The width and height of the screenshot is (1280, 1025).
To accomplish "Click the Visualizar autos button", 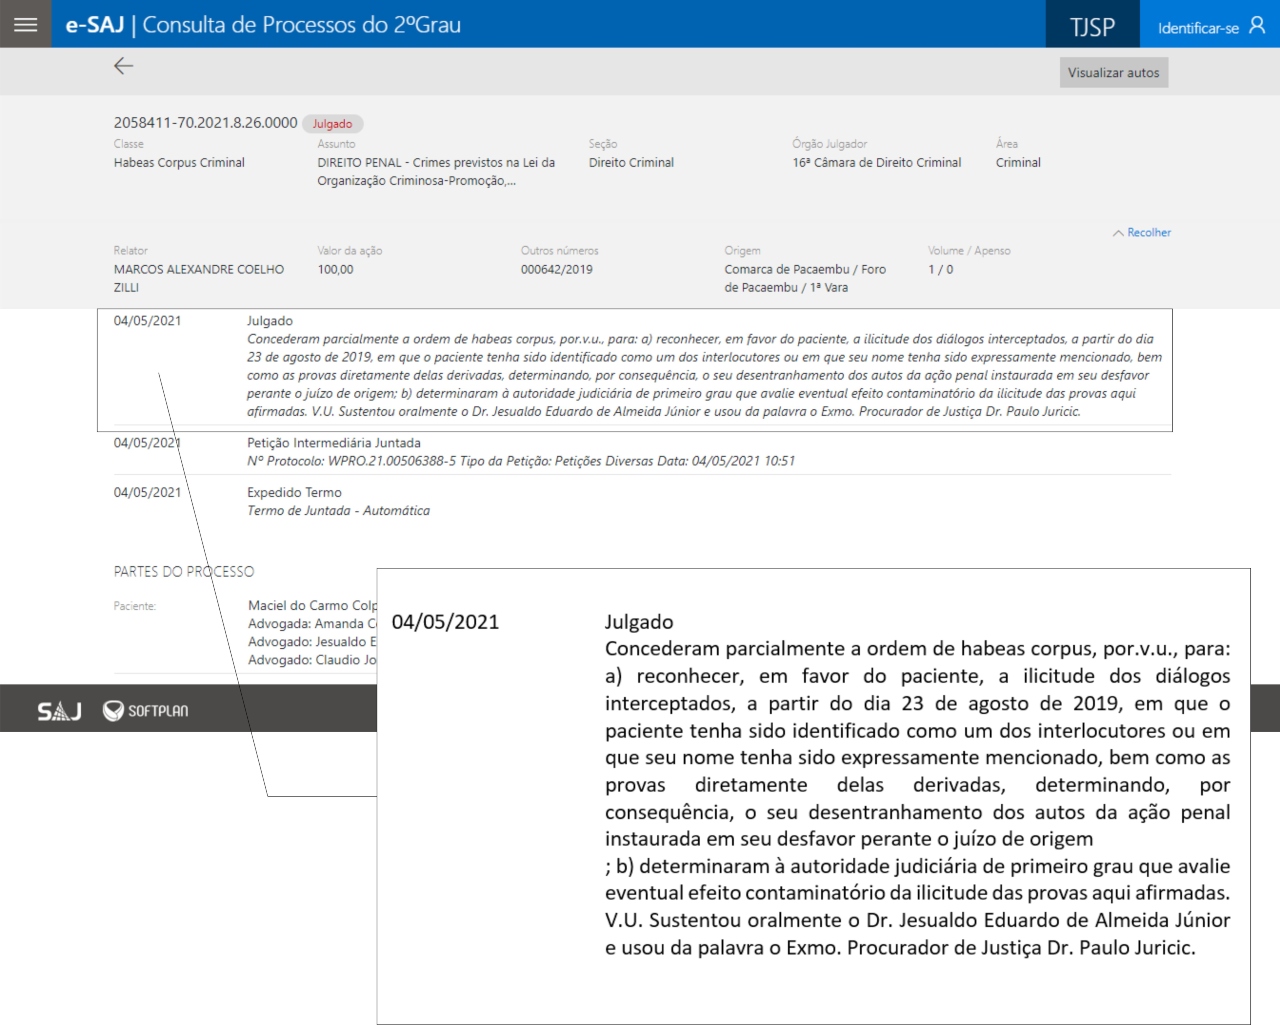I will click(x=1113, y=73).
